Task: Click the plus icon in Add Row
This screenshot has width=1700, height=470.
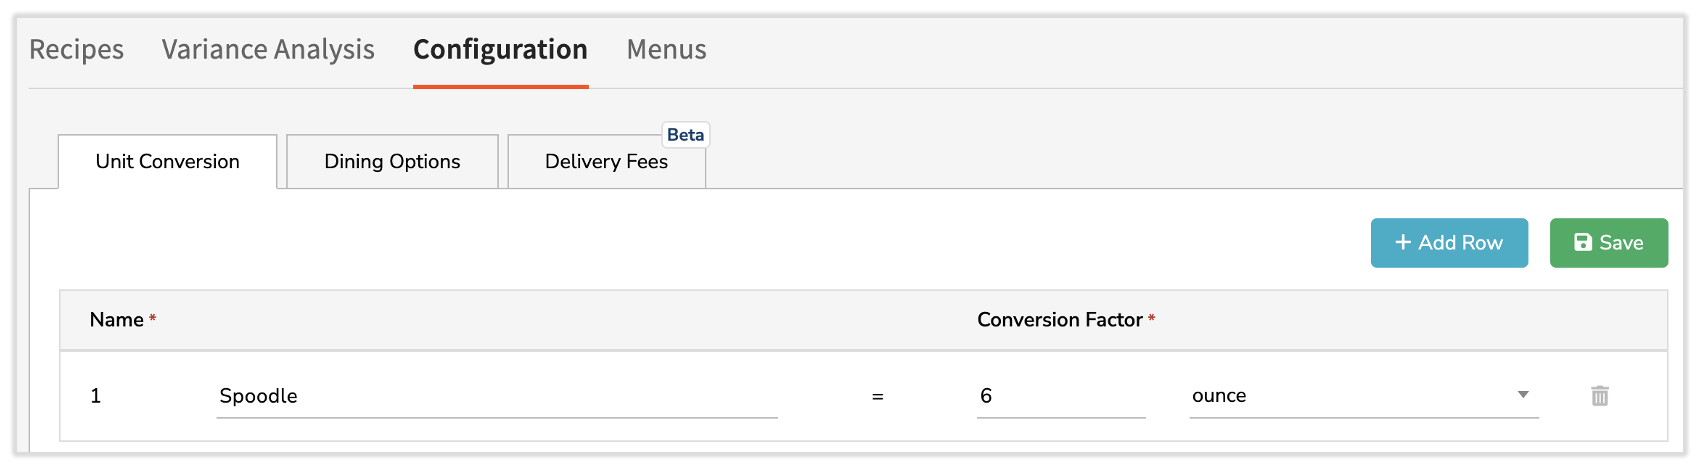Action: tap(1403, 243)
